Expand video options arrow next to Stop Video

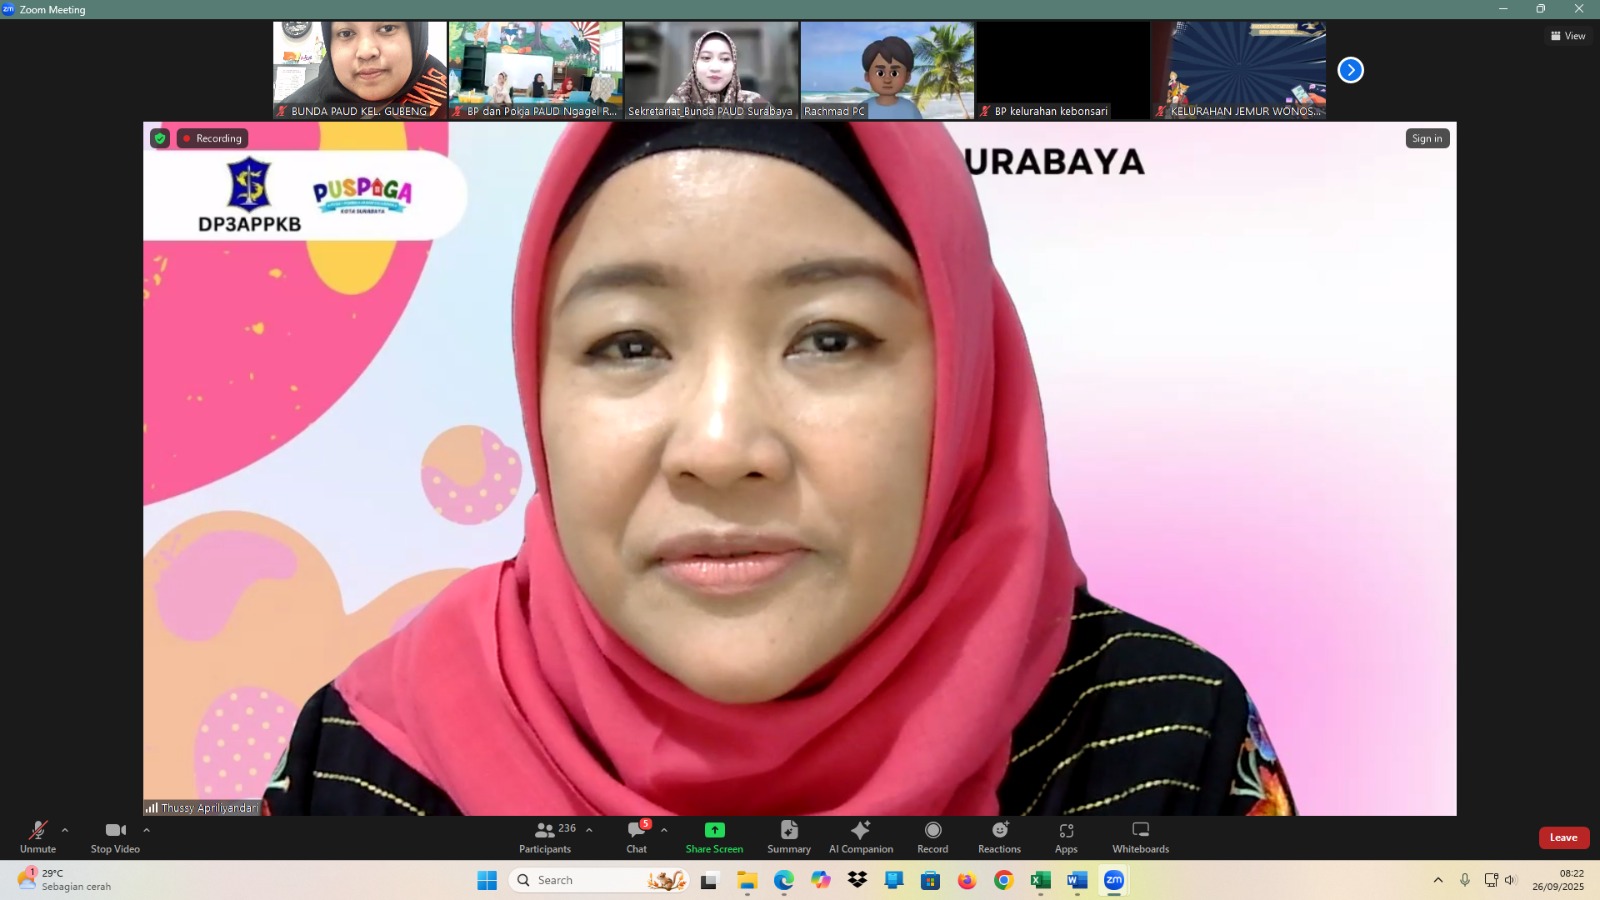[147, 830]
